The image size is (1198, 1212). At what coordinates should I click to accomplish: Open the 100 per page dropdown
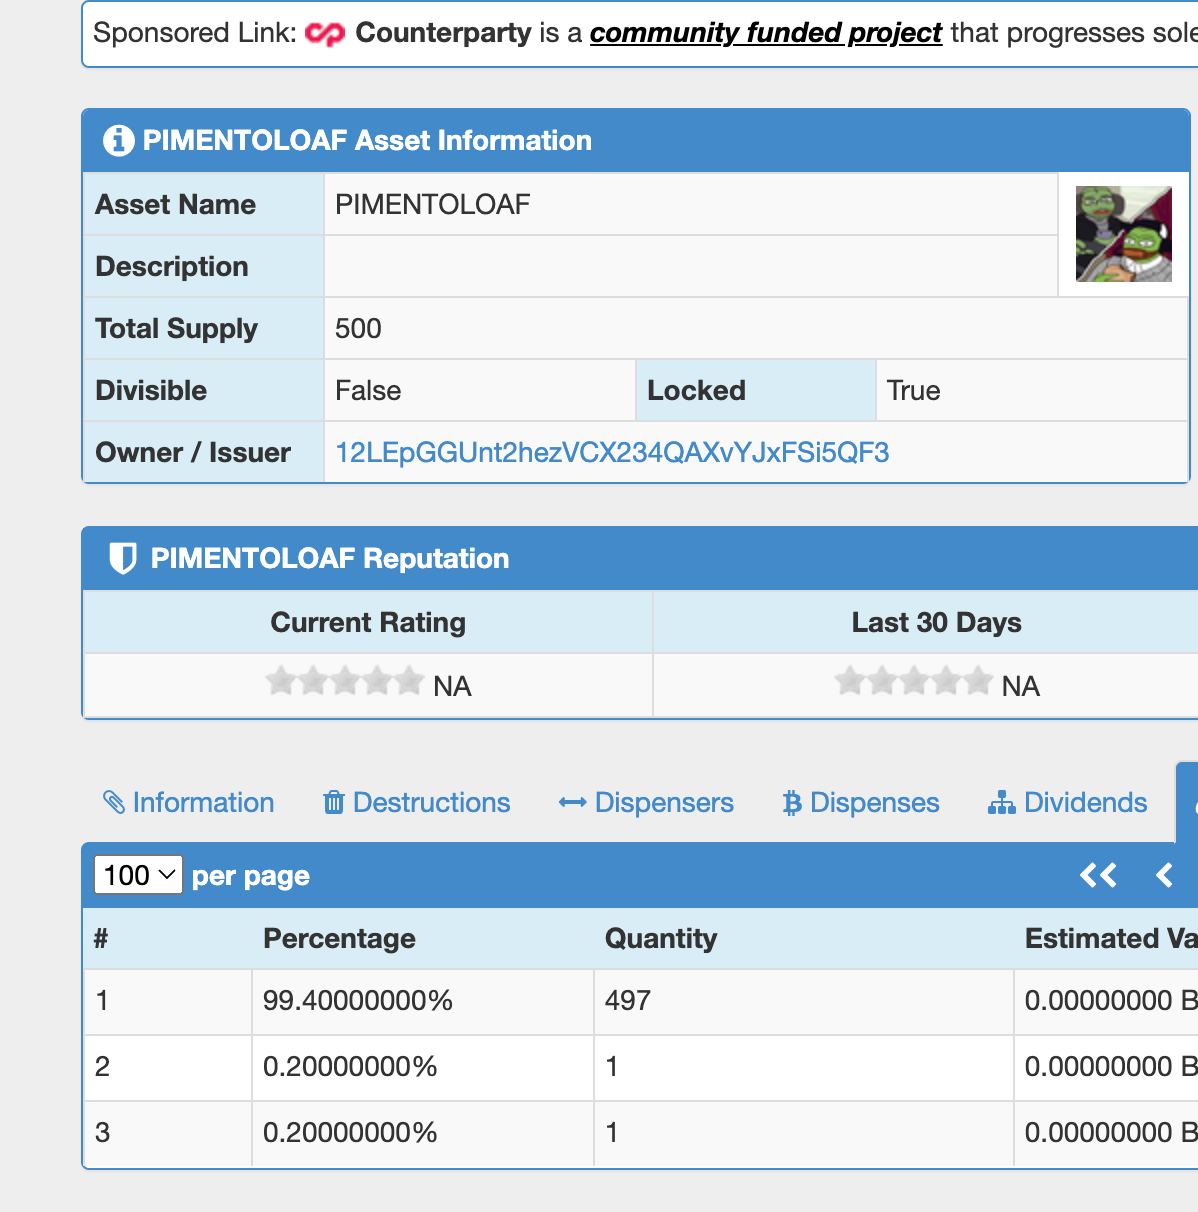coord(138,876)
